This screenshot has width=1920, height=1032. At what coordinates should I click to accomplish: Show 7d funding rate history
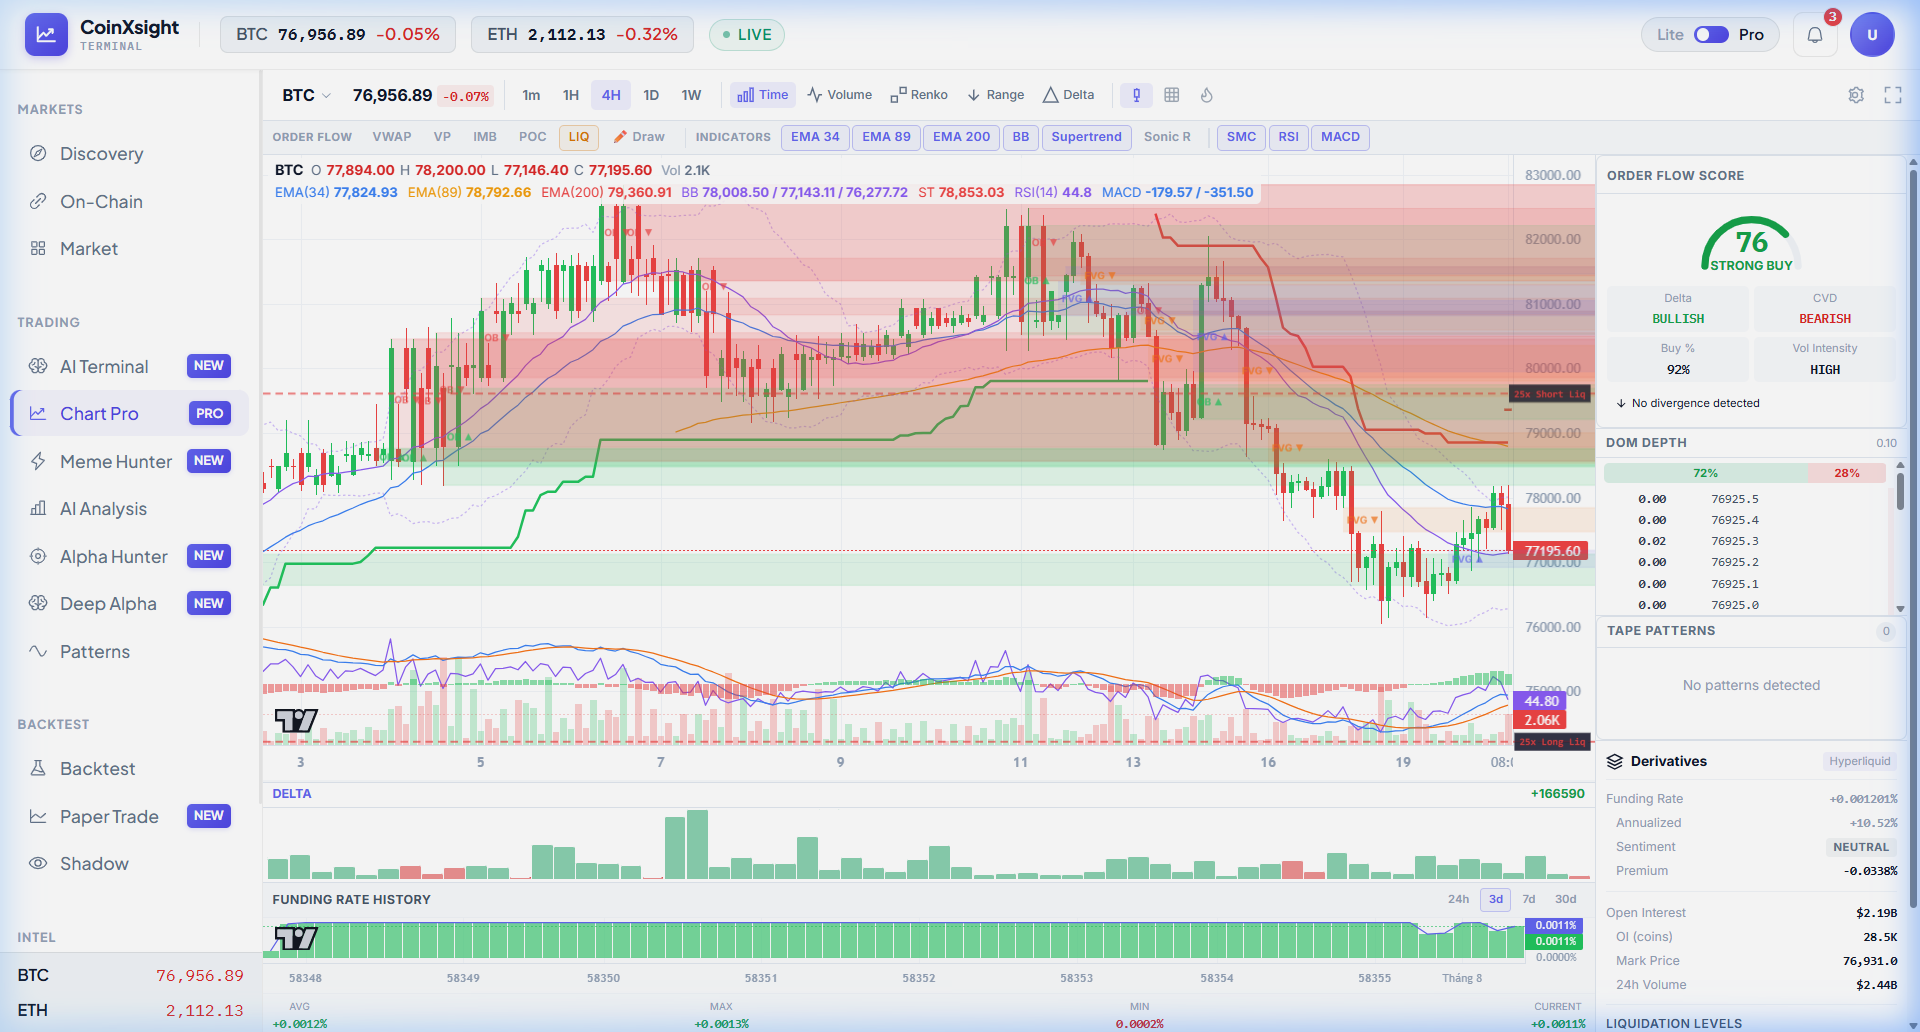pos(1529,899)
